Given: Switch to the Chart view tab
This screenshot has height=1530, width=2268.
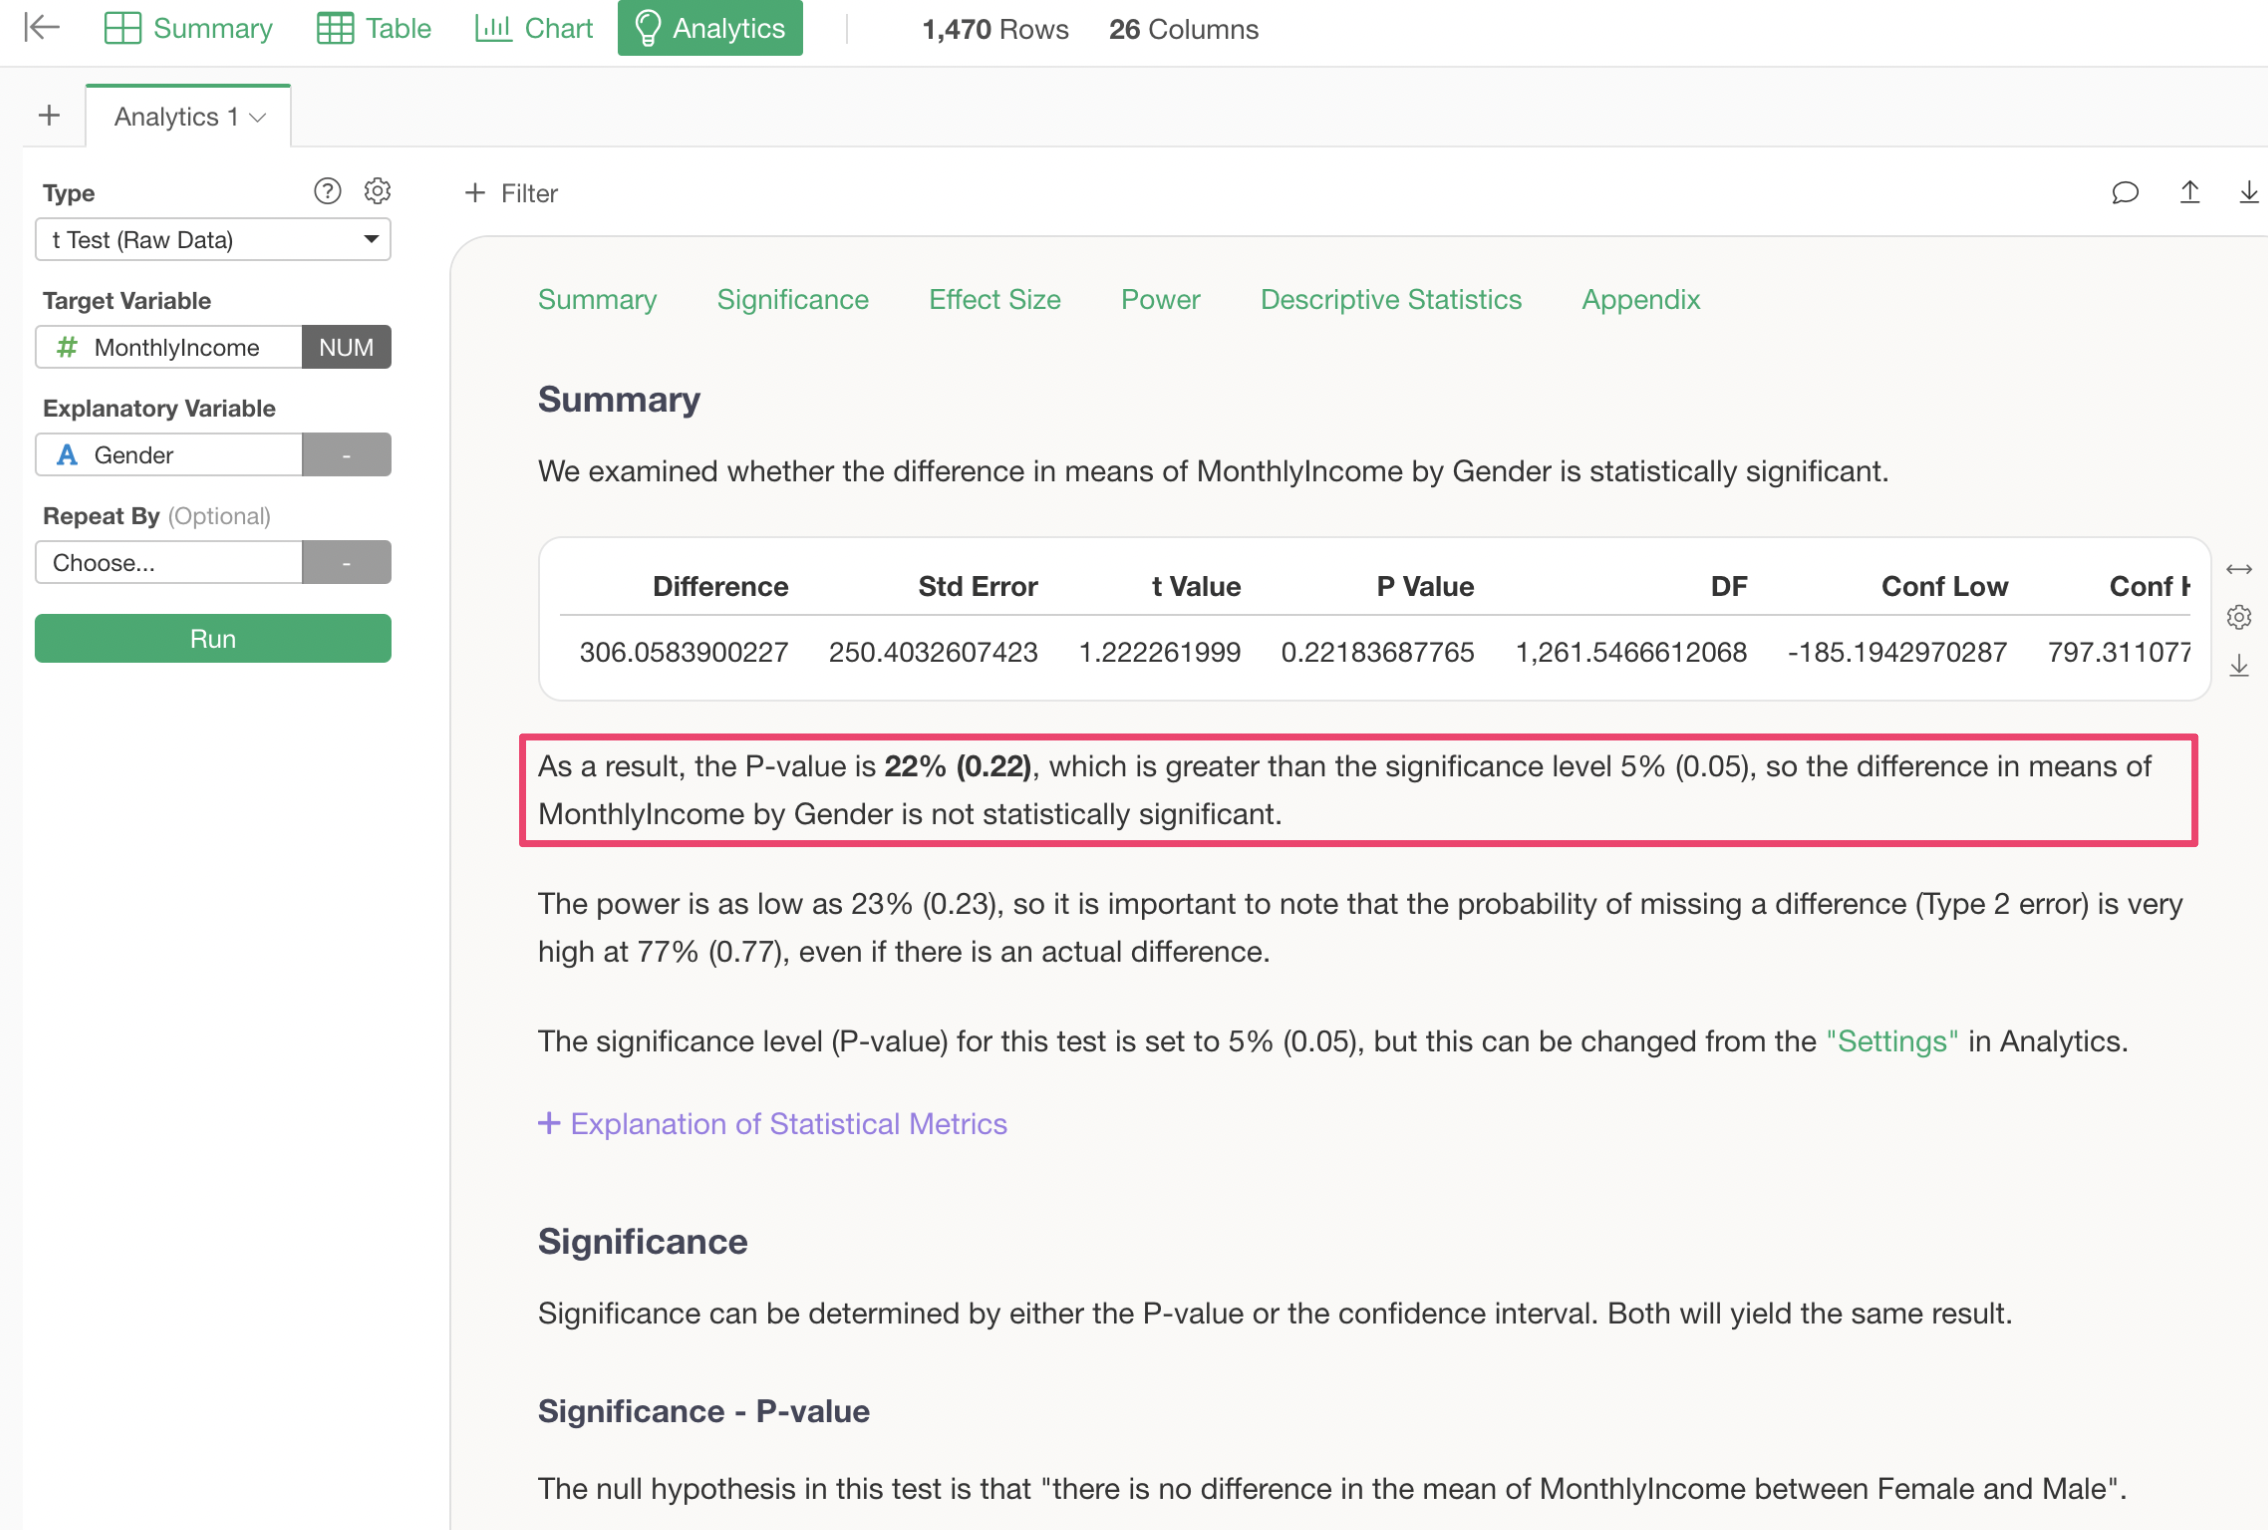Looking at the screenshot, I should click(x=534, y=28).
